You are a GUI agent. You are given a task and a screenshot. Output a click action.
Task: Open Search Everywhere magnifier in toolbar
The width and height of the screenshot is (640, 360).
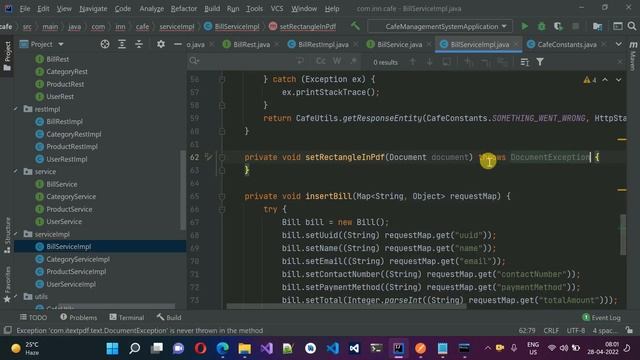click(631, 27)
